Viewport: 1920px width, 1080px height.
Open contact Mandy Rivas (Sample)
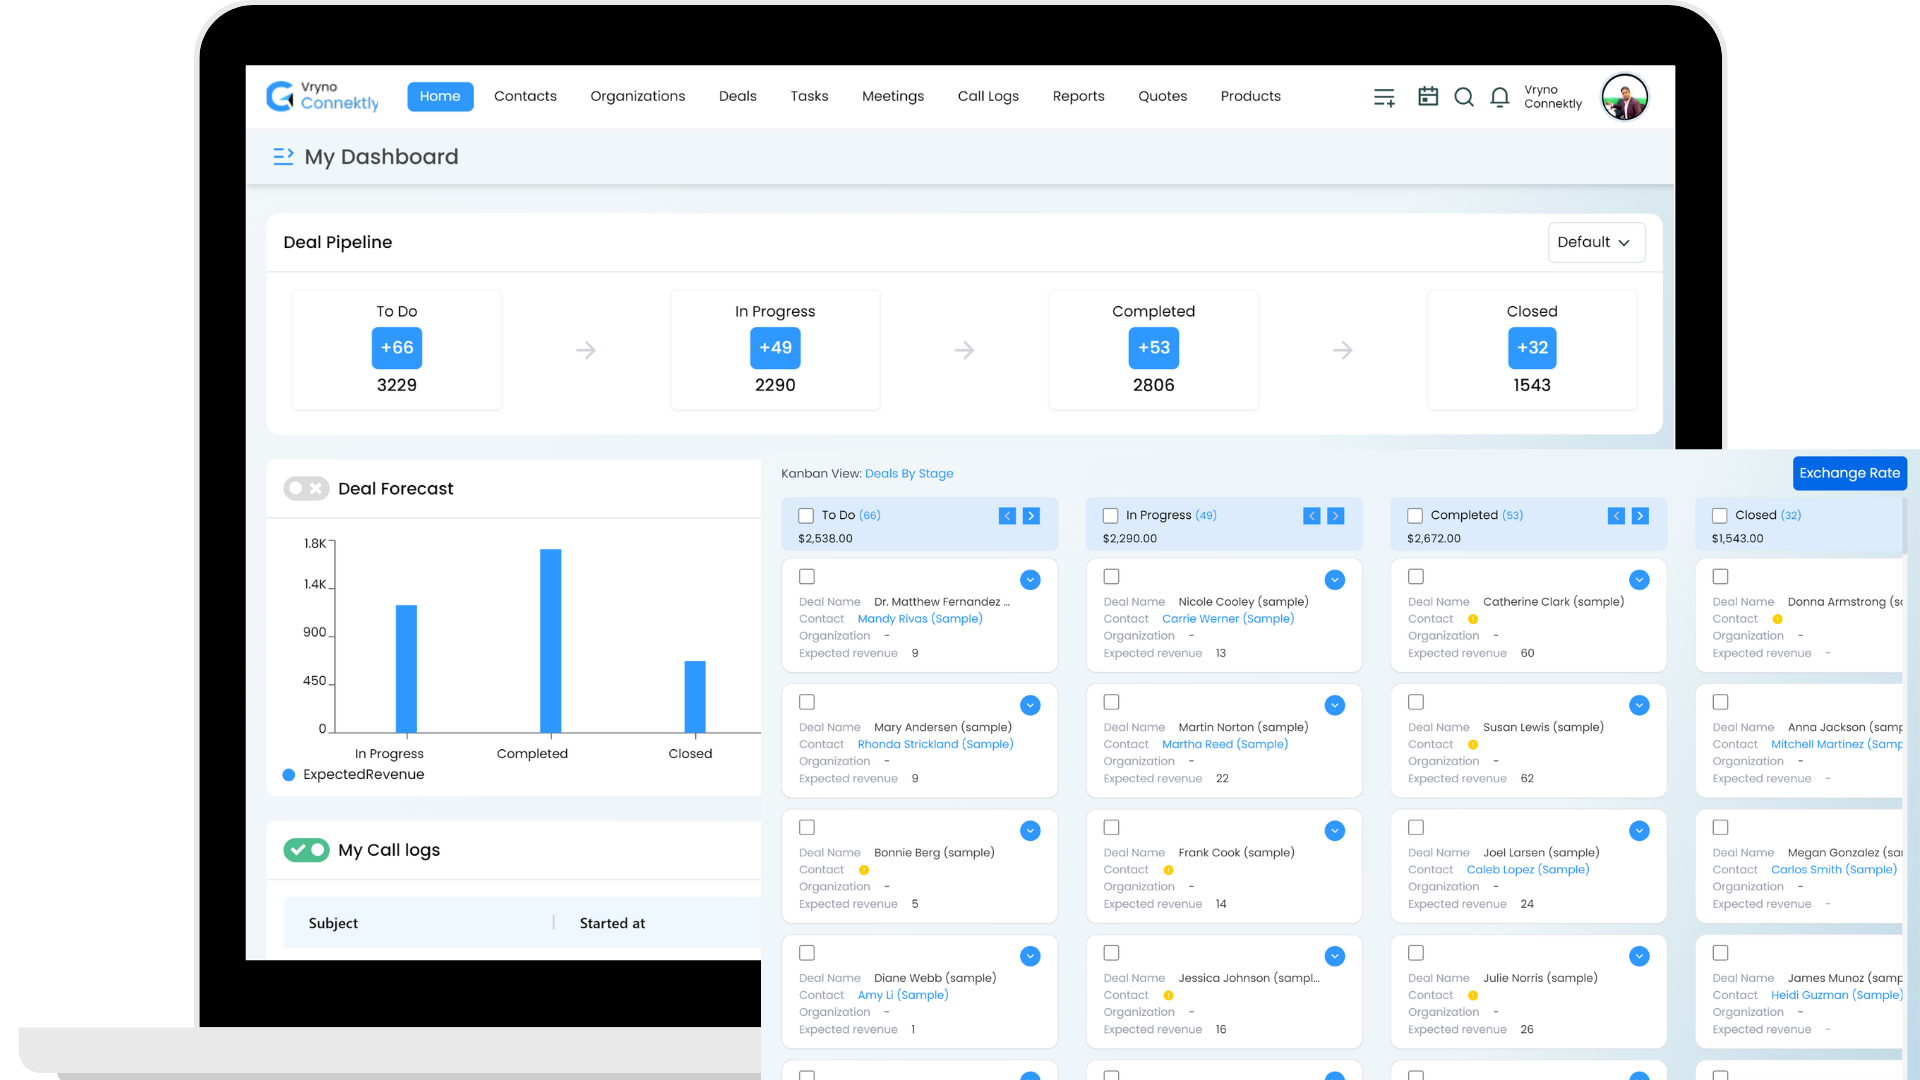point(920,619)
